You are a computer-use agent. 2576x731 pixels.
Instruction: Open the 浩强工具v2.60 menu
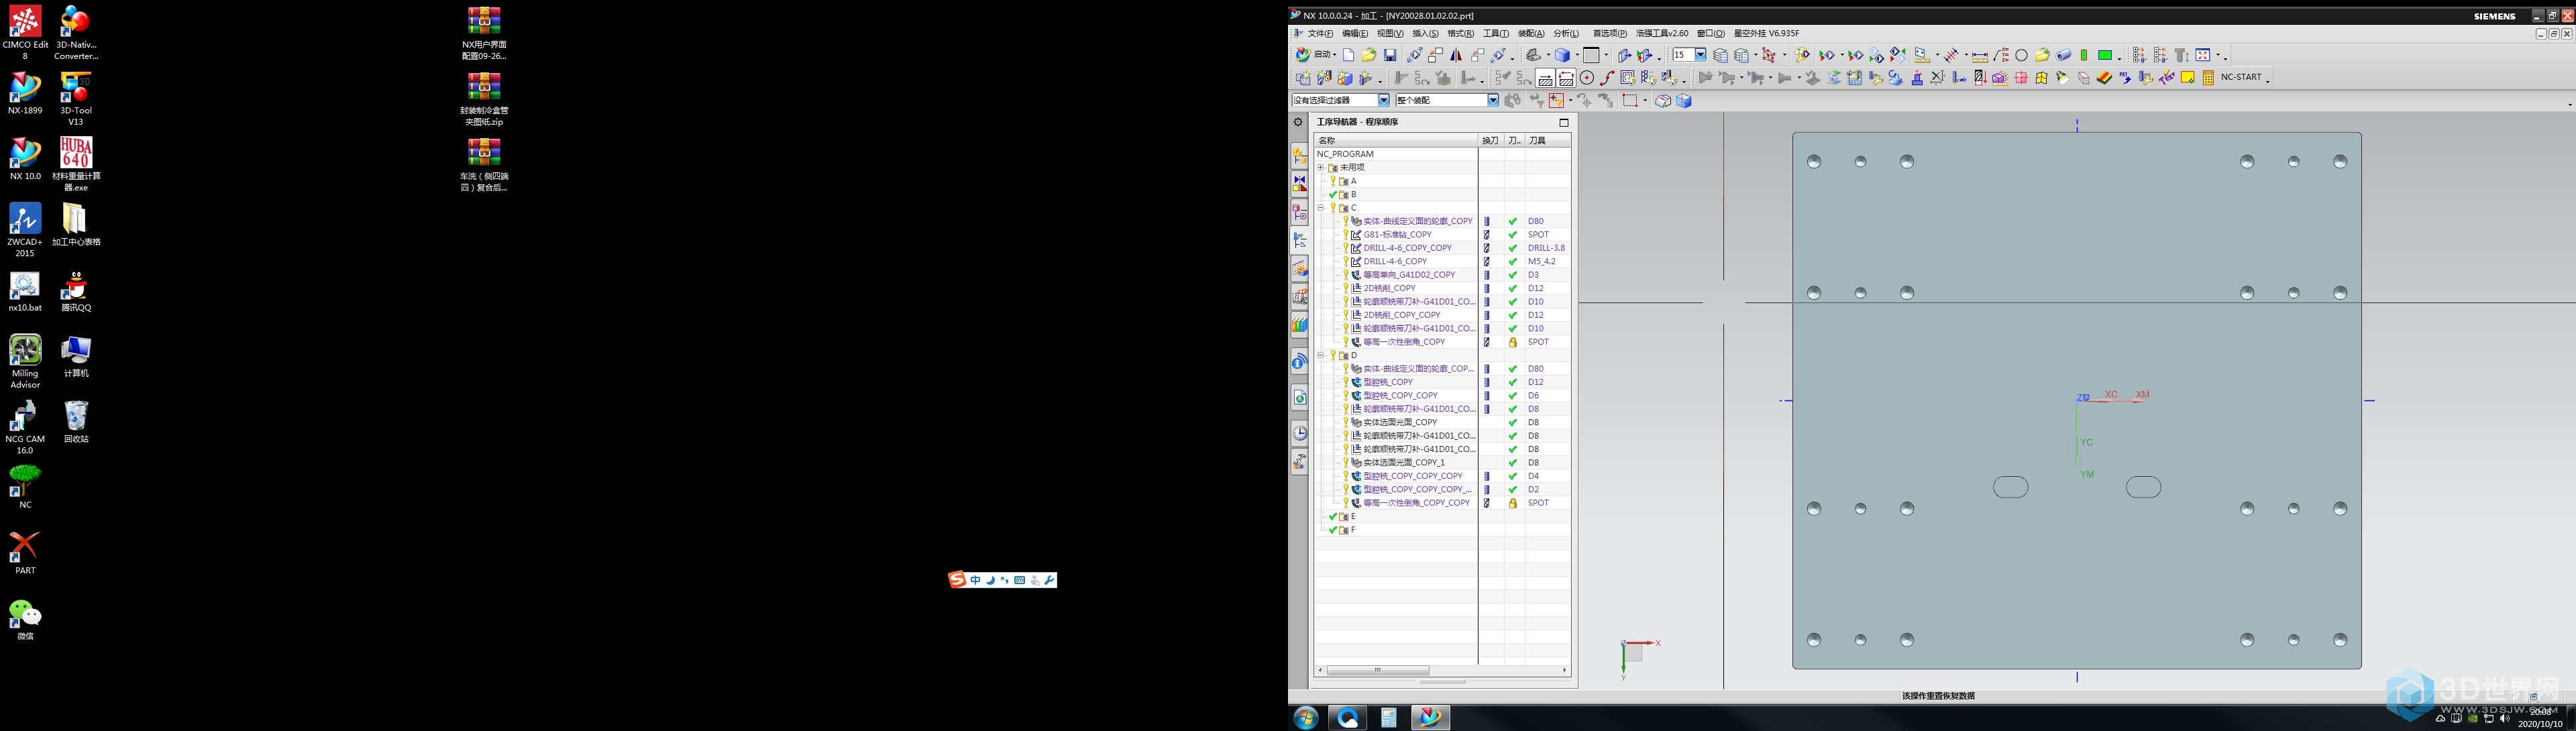tap(1662, 33)
